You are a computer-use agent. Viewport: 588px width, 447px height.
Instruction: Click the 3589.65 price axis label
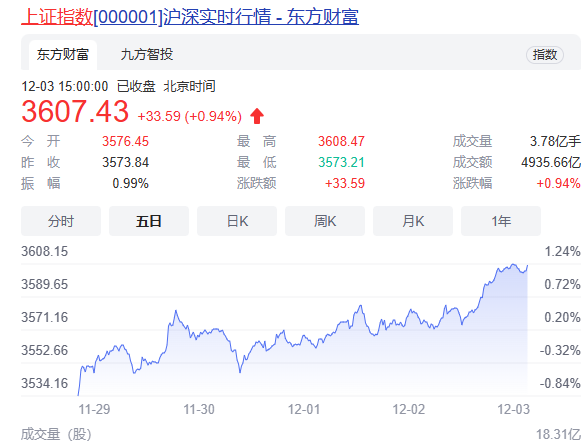click(x=45, y=284)
